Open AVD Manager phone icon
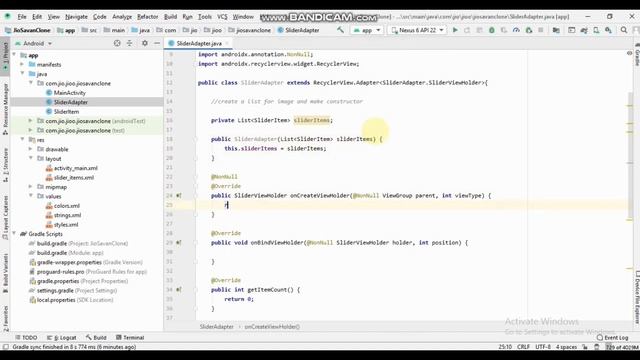 (596, 30)
